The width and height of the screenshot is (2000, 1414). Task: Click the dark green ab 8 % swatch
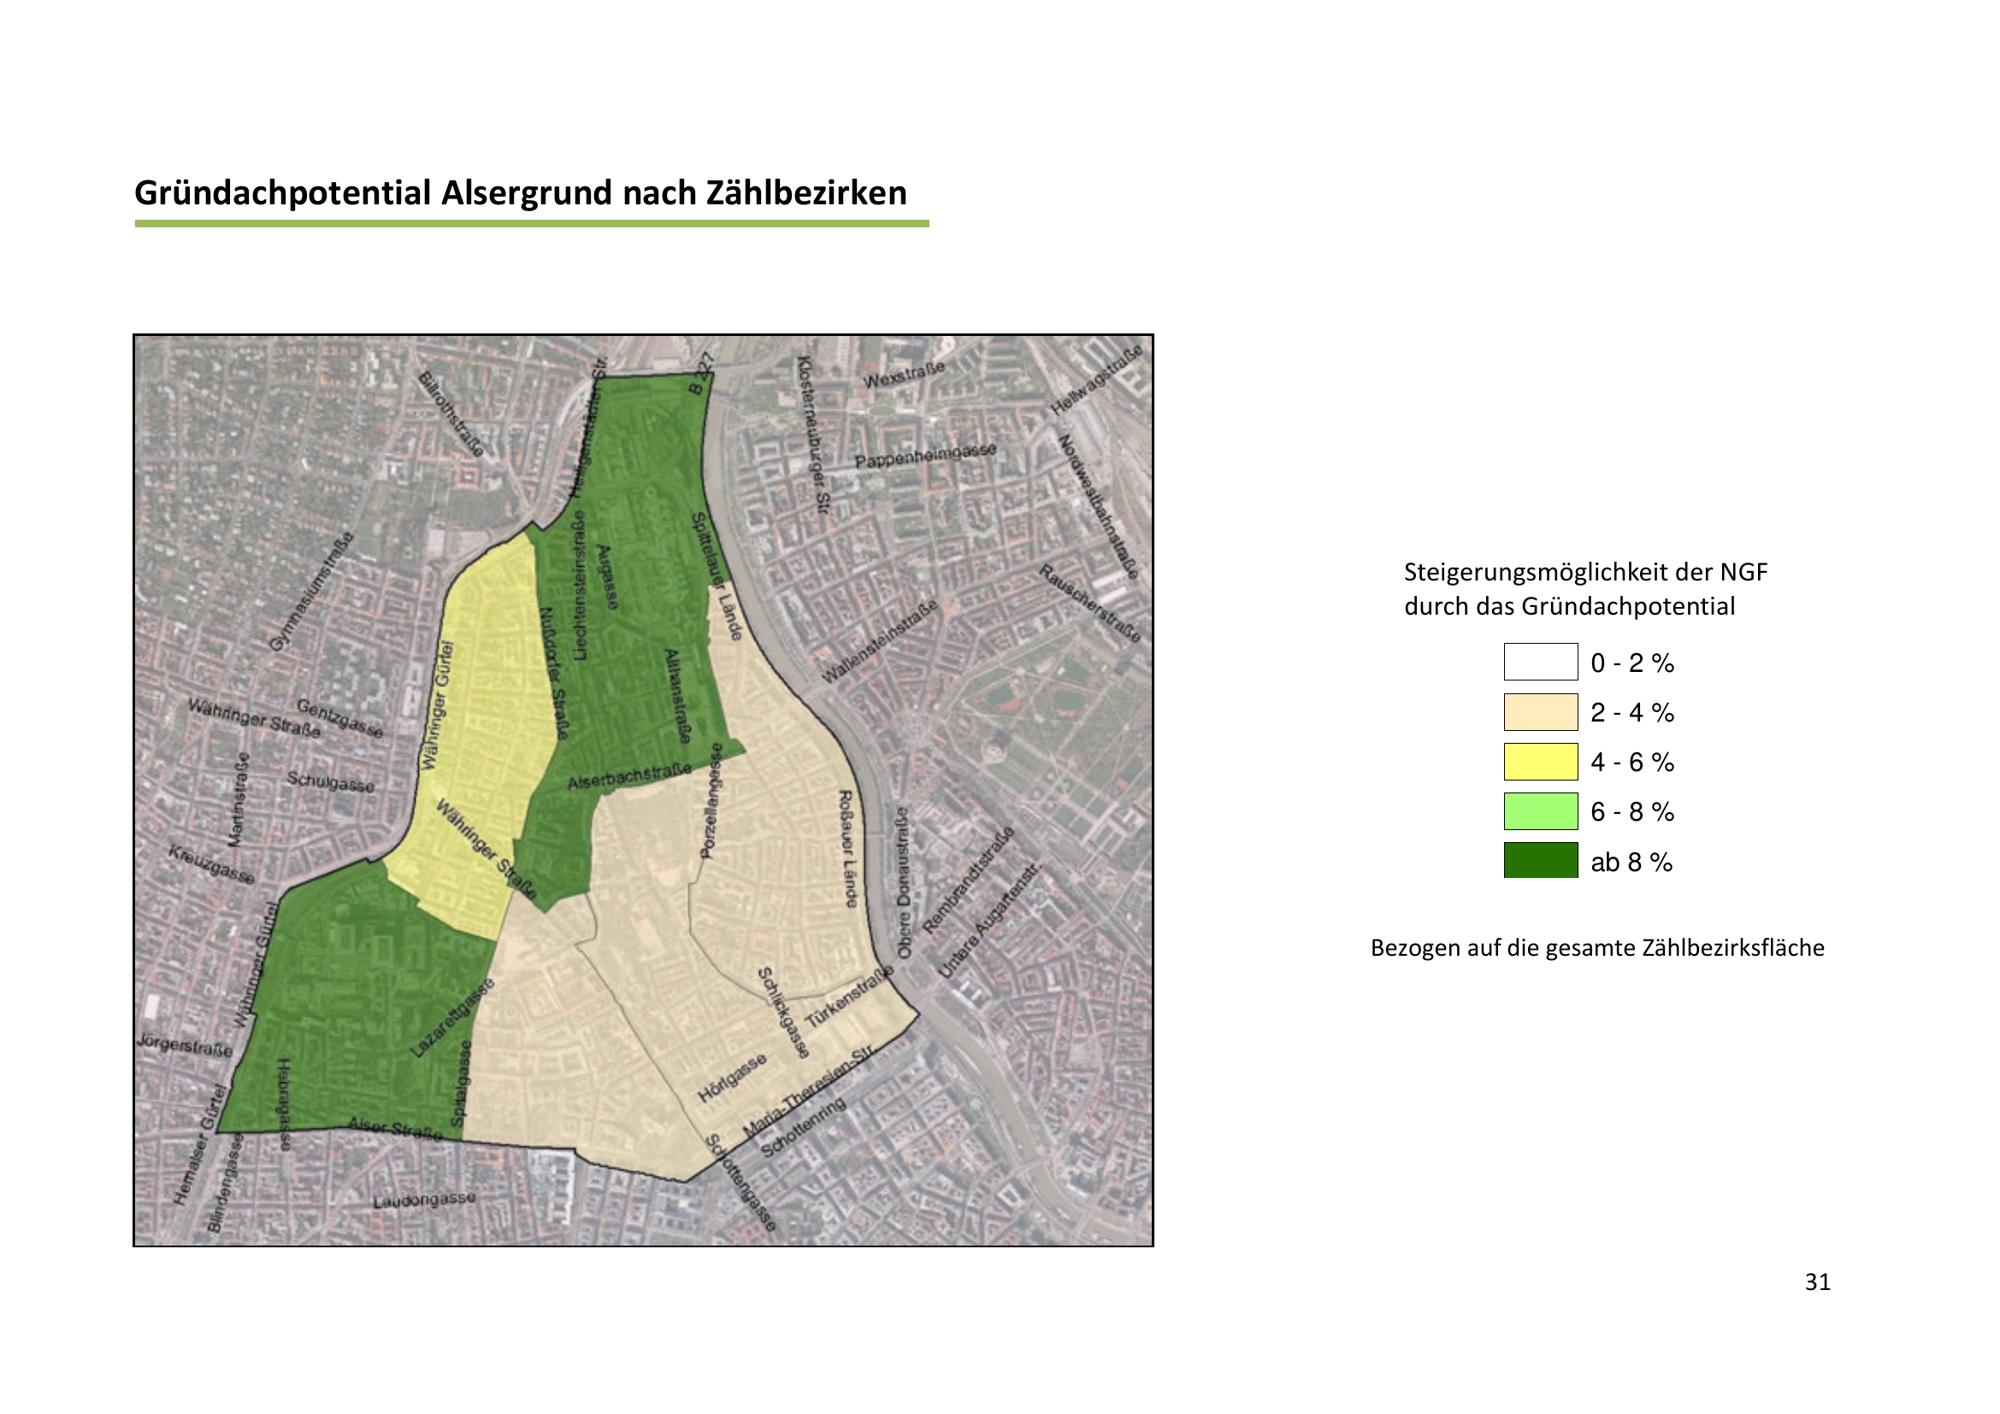1540,861
